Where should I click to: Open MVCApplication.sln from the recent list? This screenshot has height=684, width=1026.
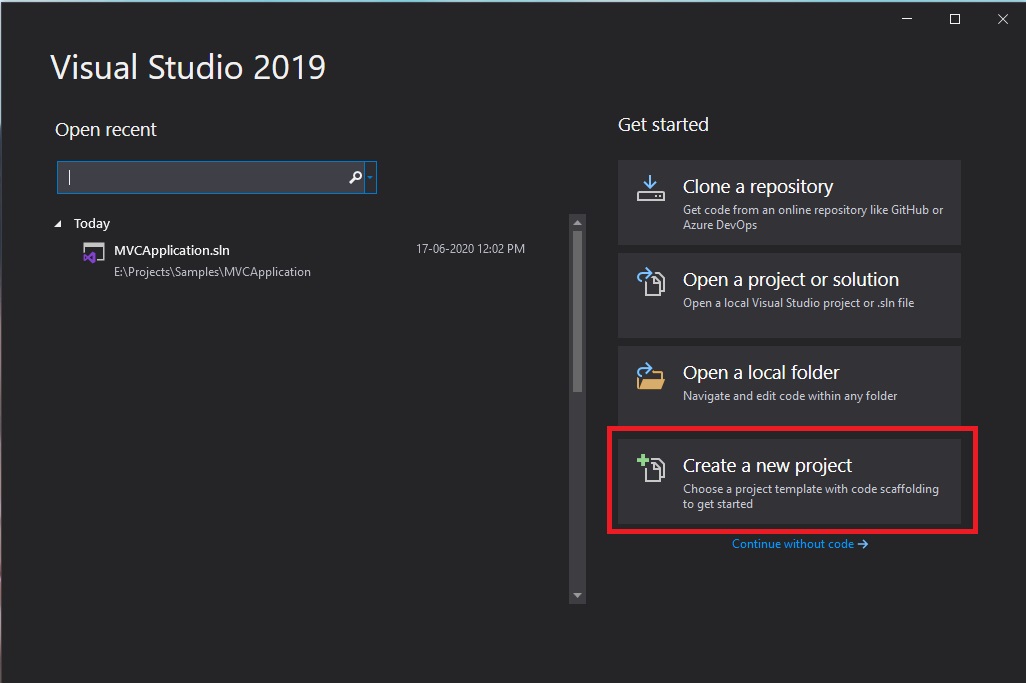[x=304, y=260]
